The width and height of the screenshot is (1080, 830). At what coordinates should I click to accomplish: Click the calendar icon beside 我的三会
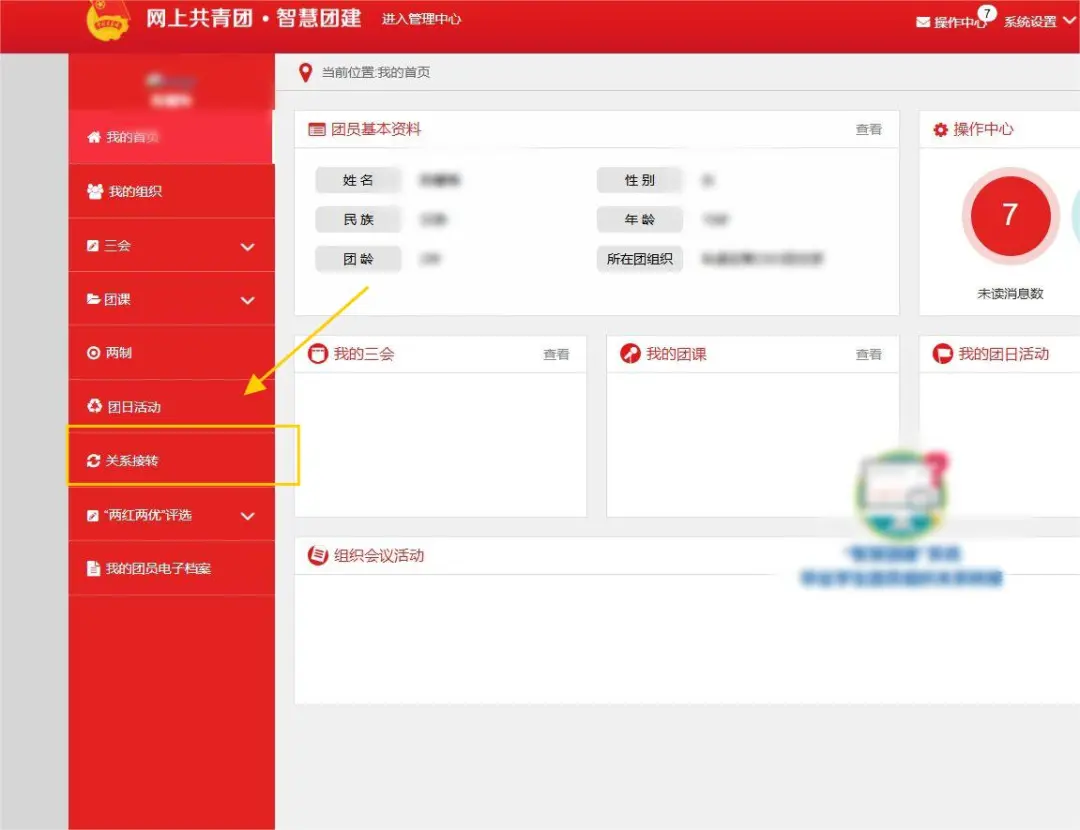pos(318,354)
